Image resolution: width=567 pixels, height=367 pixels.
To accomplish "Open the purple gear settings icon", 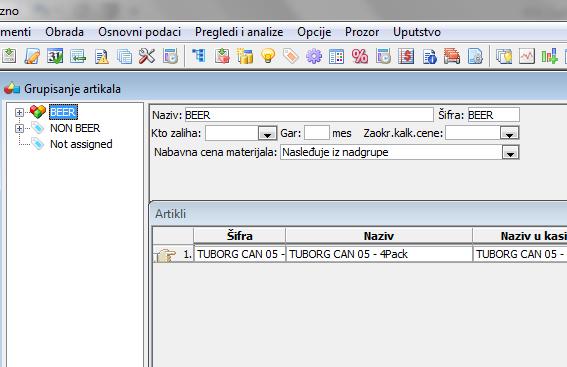I will click(314, 56).
